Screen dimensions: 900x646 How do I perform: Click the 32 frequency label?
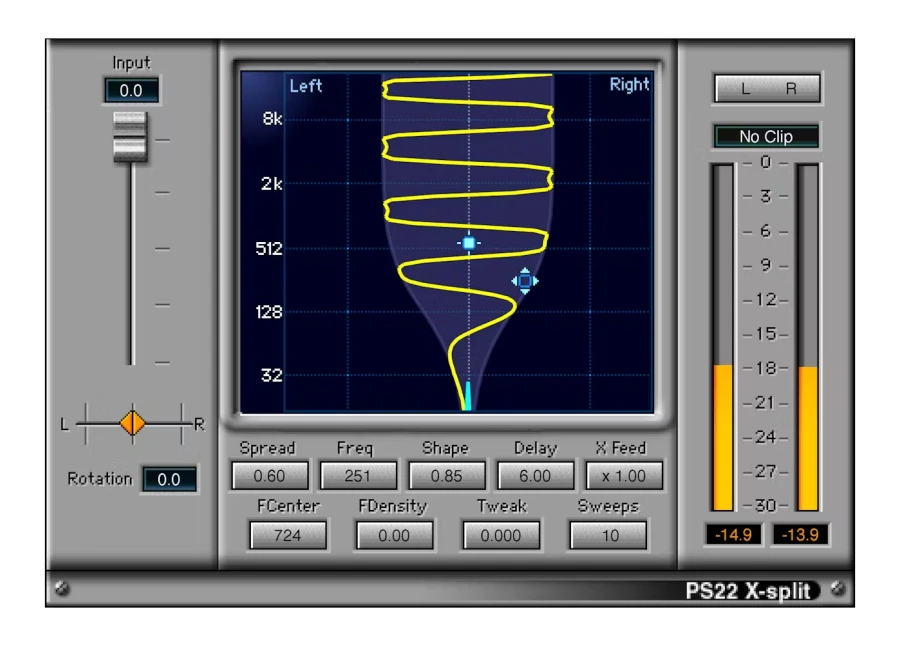coord(272,375)
